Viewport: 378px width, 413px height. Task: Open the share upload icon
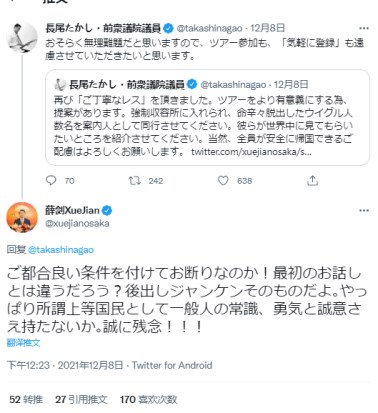pyautogui.click(x=312, y=180)
